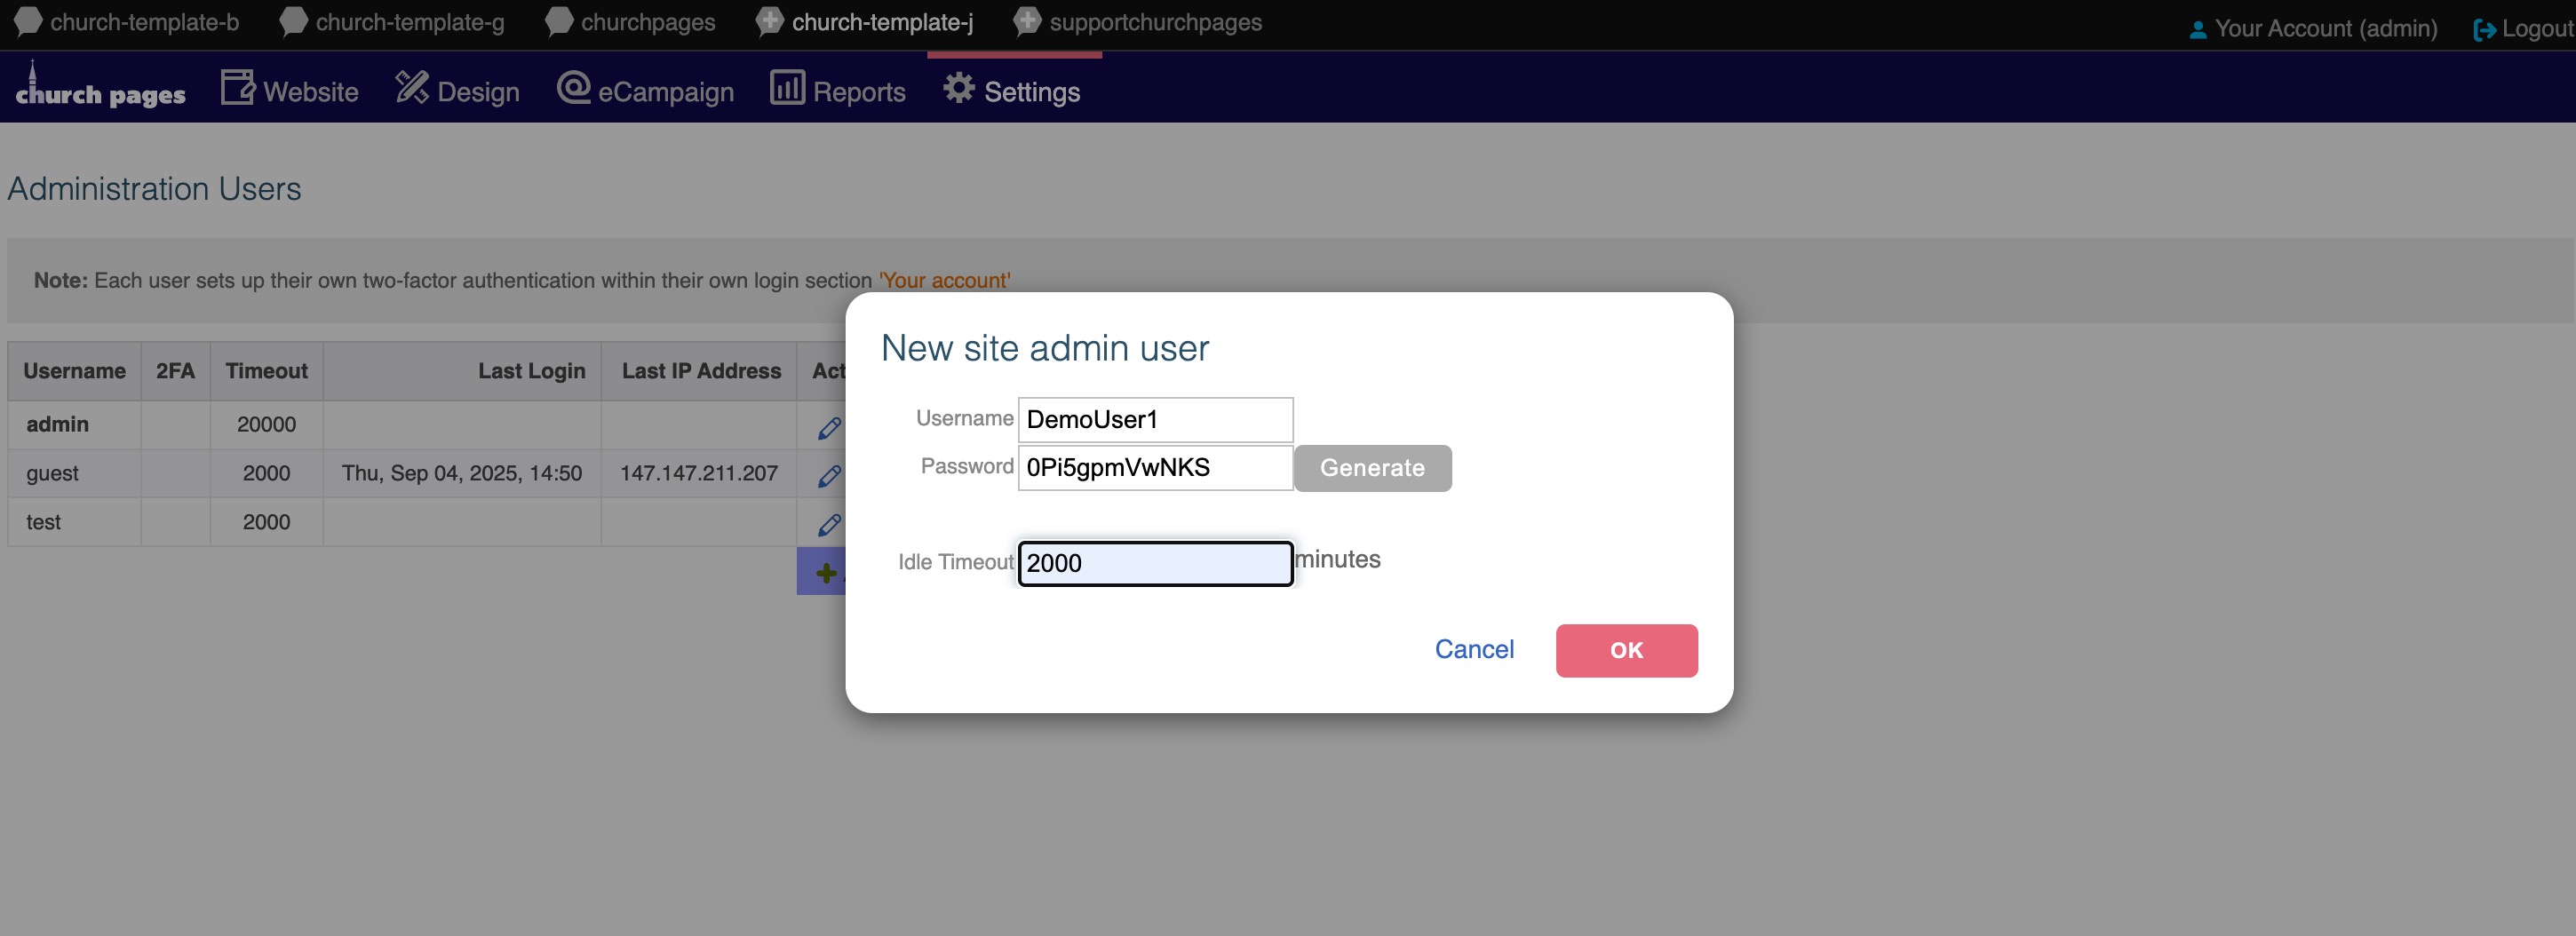2576x936 pixels.
Task: Confirm new user with OK button
Action: [x=1625, y=650]
